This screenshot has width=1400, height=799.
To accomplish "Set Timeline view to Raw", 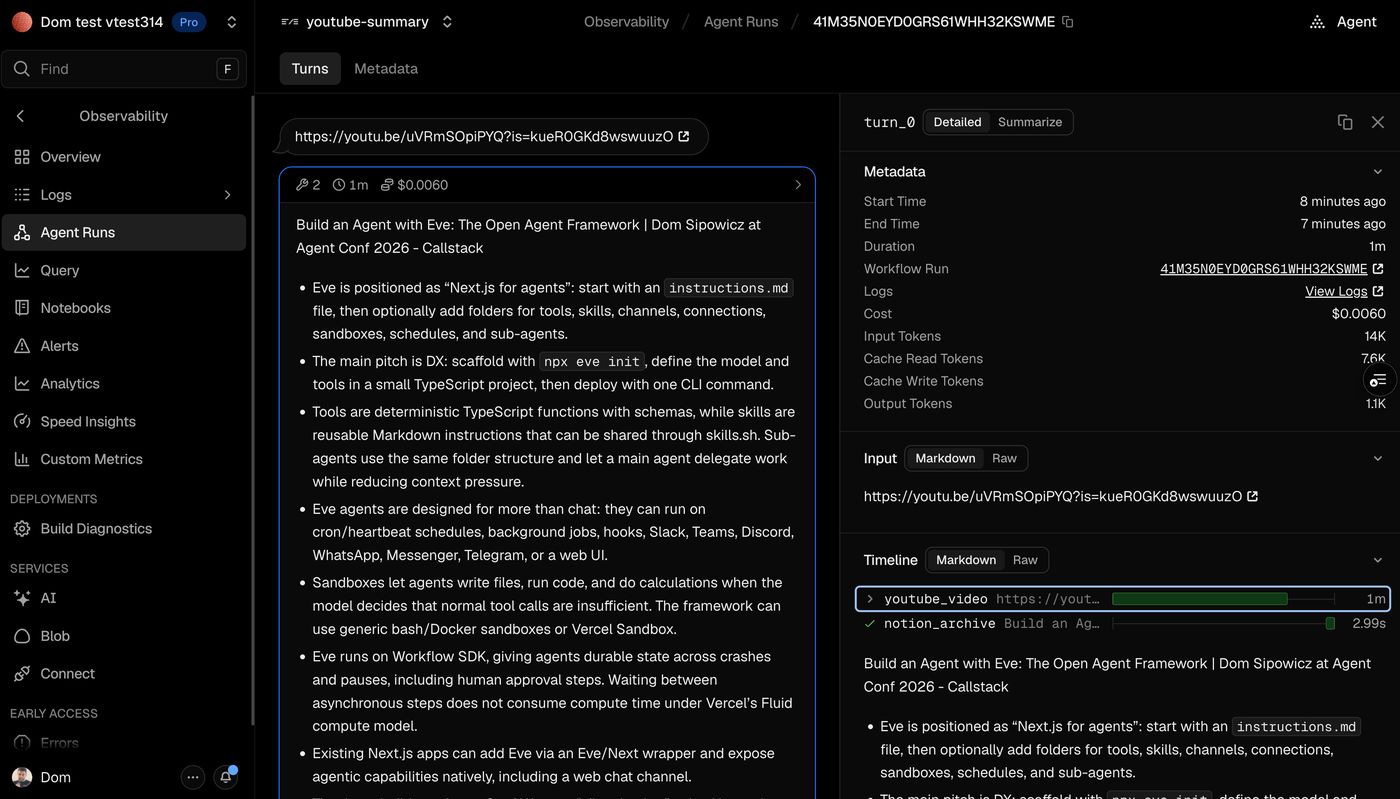I will (x=1025, y=560).
